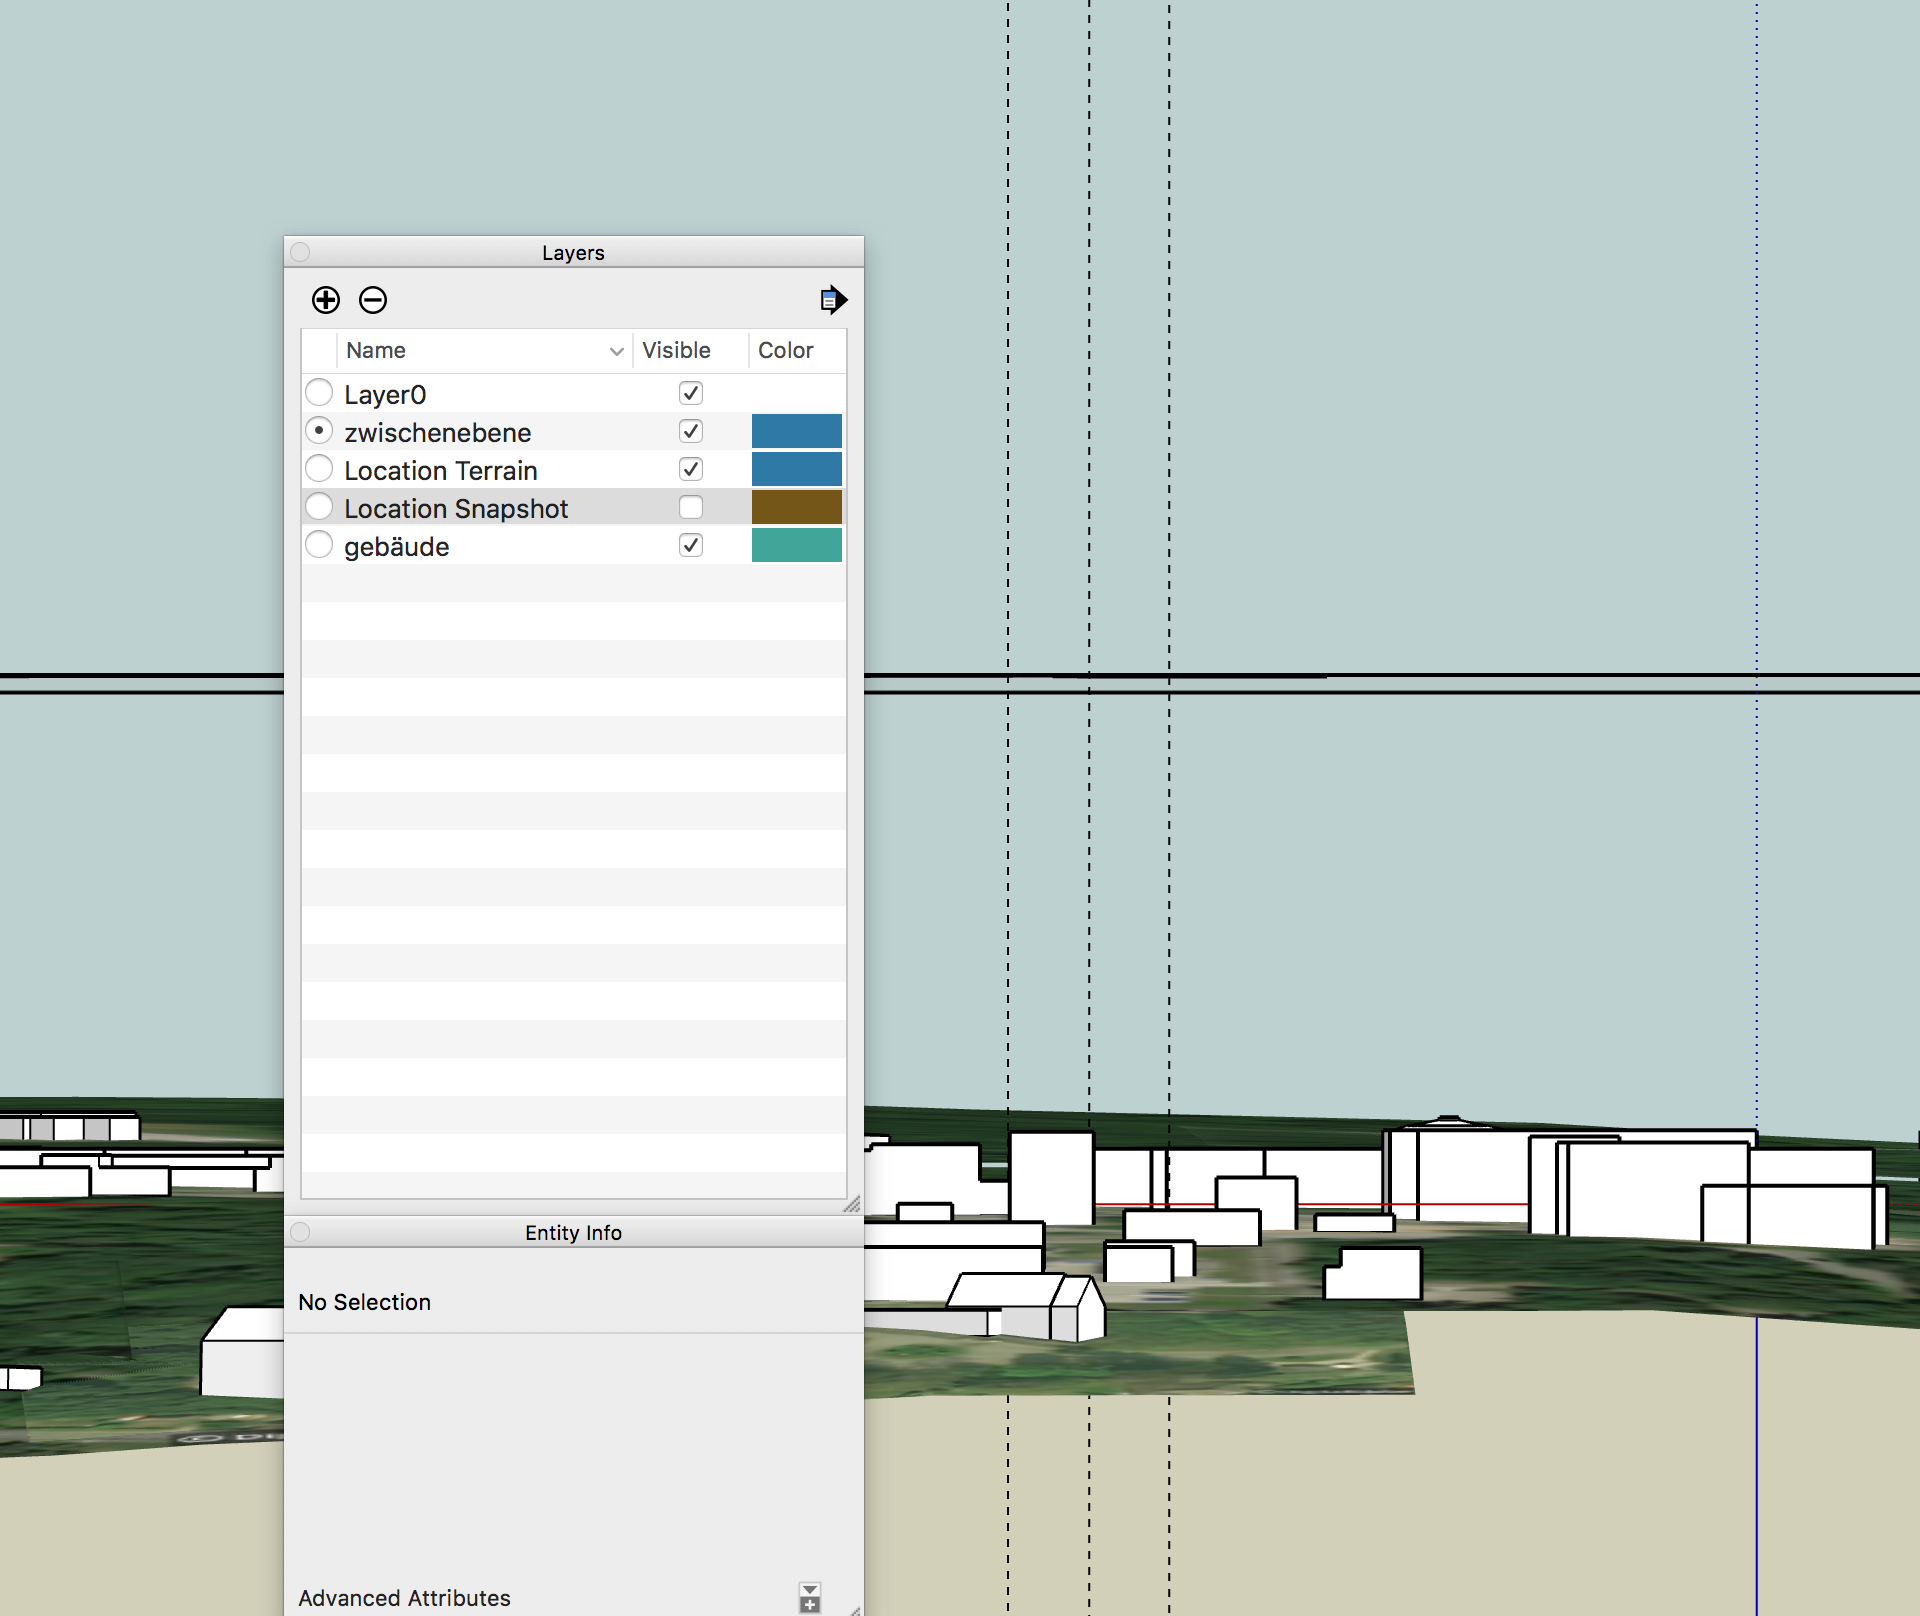The image size is (1920, 1616).
Task: Close the Layers panel with the circle button
Action: 300,252
